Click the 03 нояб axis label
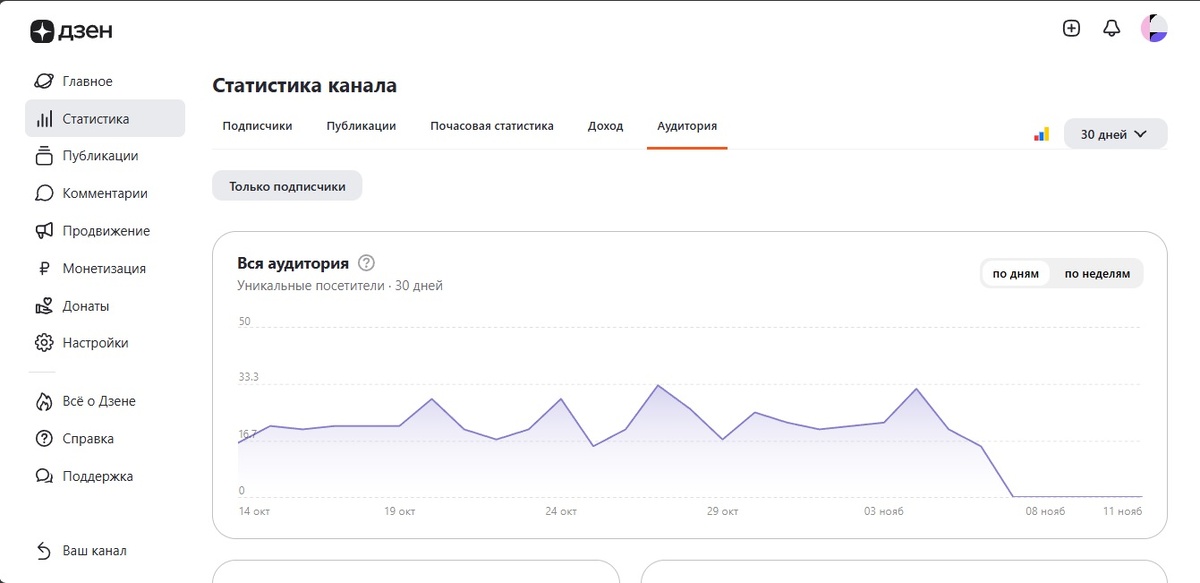The image size is (1200, 583). pos(884,512)
